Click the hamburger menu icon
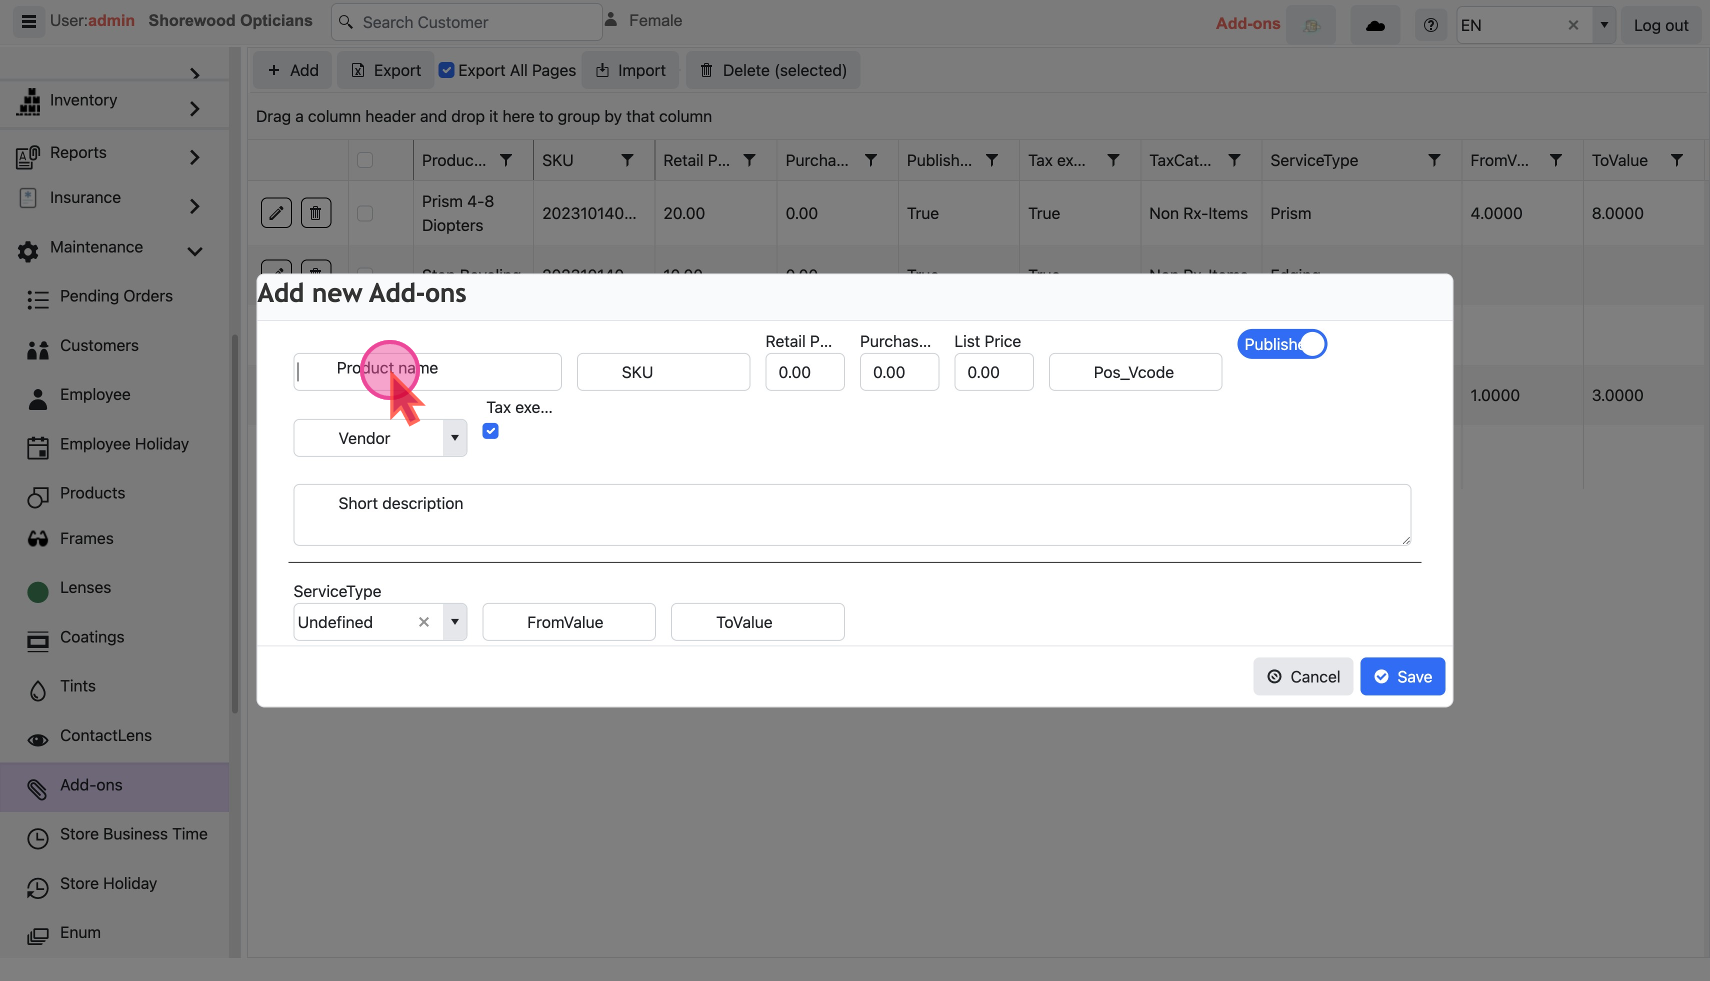This screenshot has width=1710, height=981. 29,21
